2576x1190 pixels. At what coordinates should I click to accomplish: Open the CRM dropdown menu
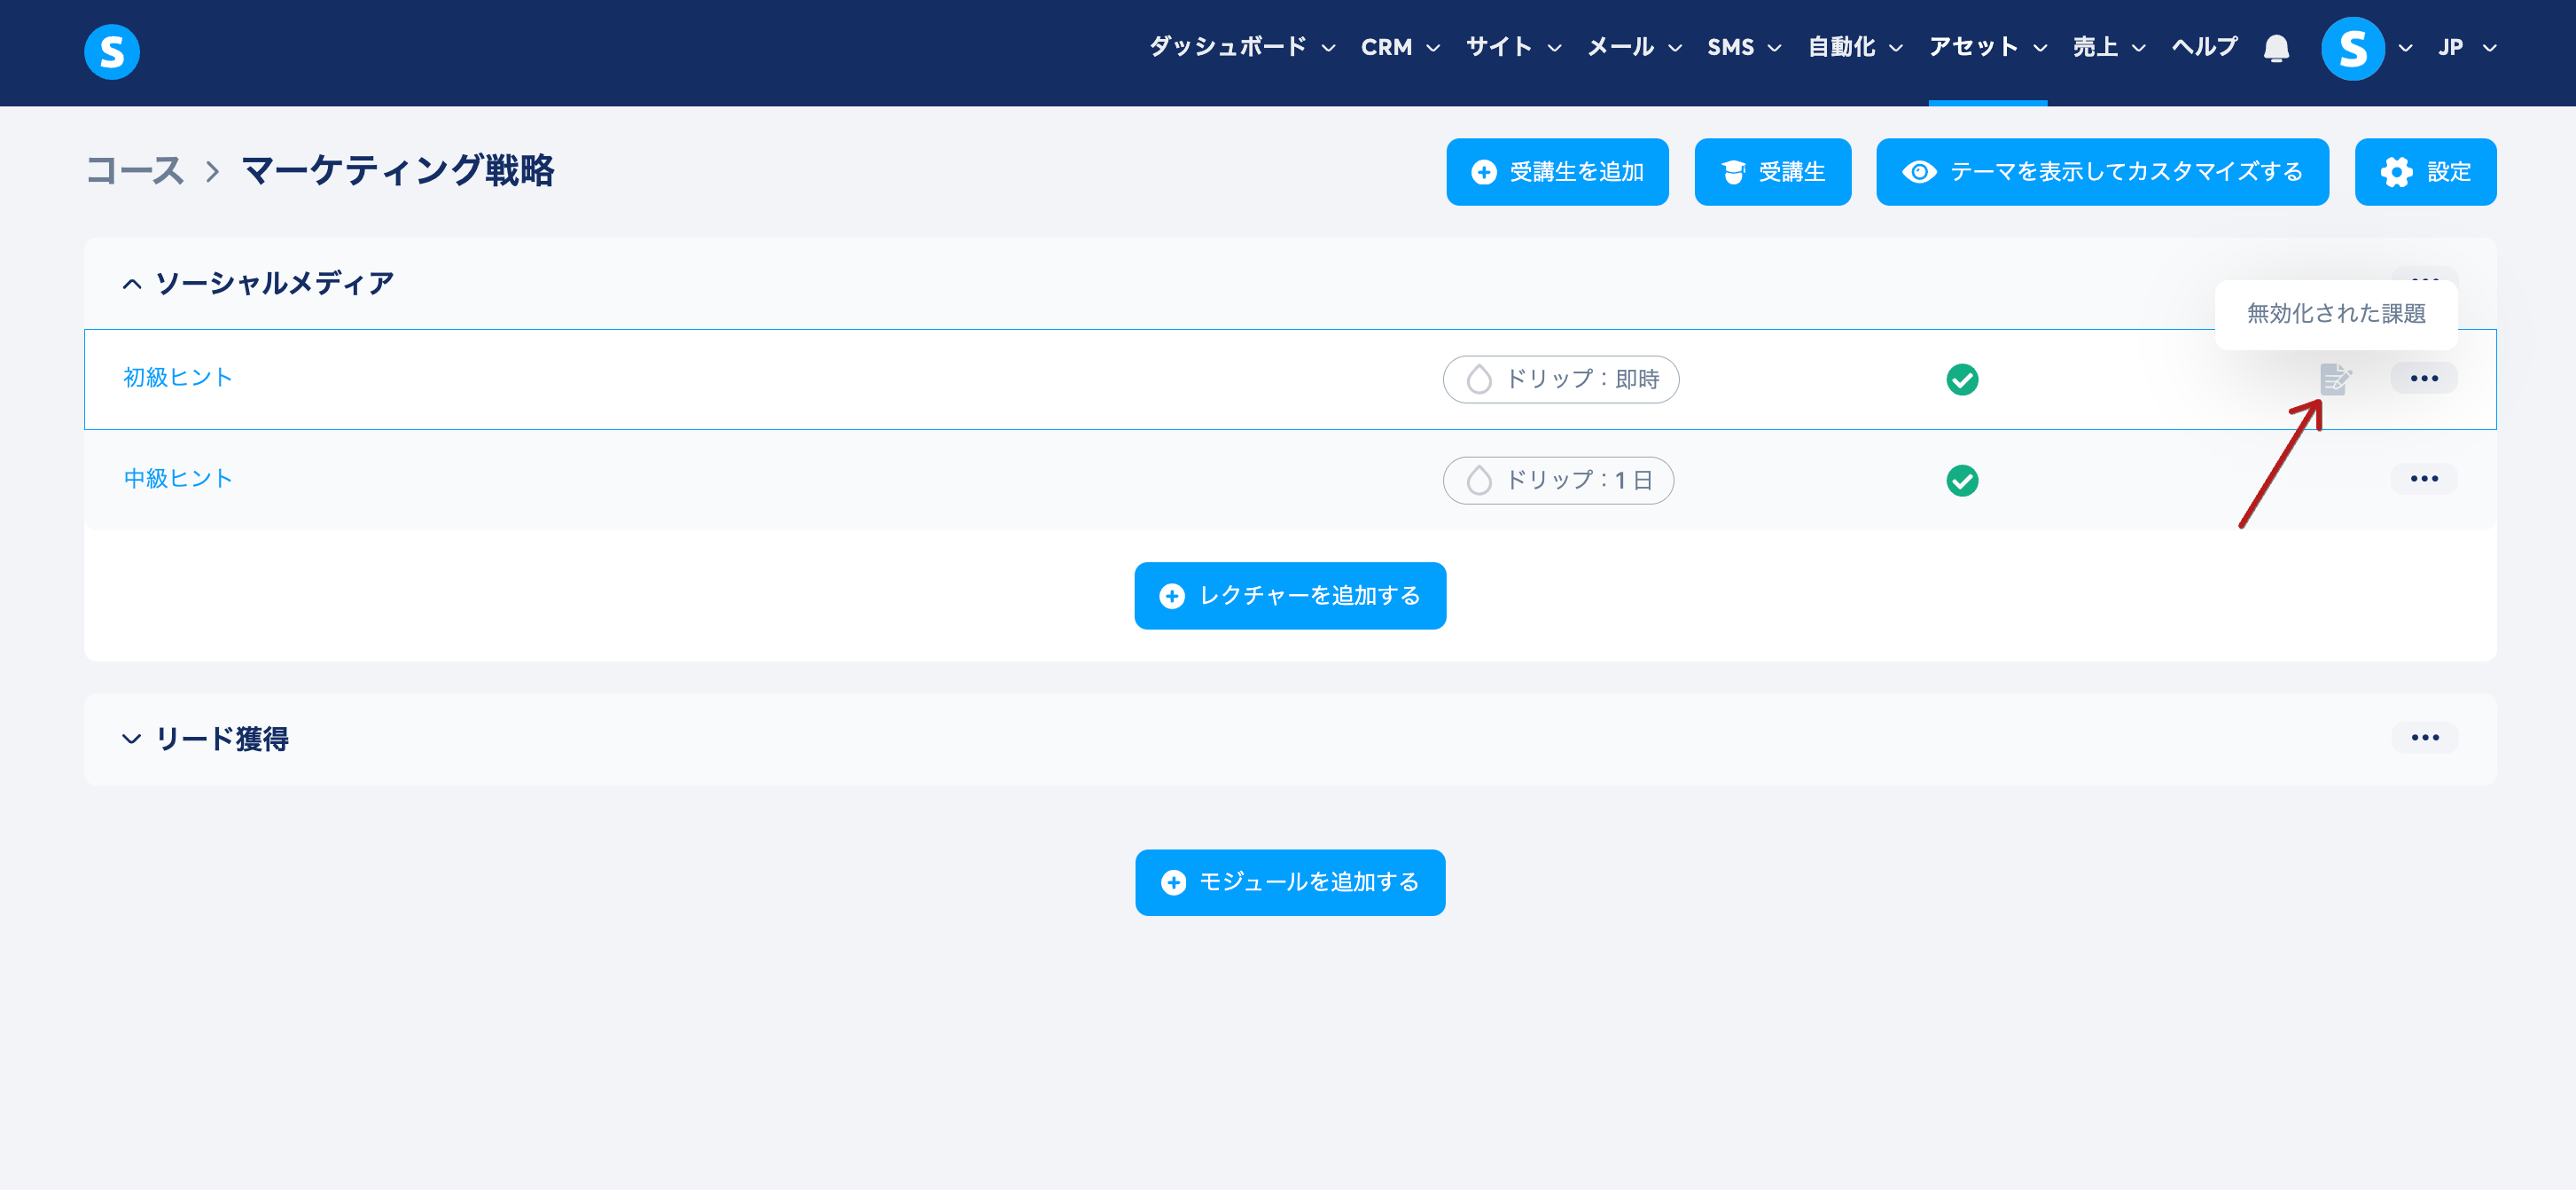1400,47
